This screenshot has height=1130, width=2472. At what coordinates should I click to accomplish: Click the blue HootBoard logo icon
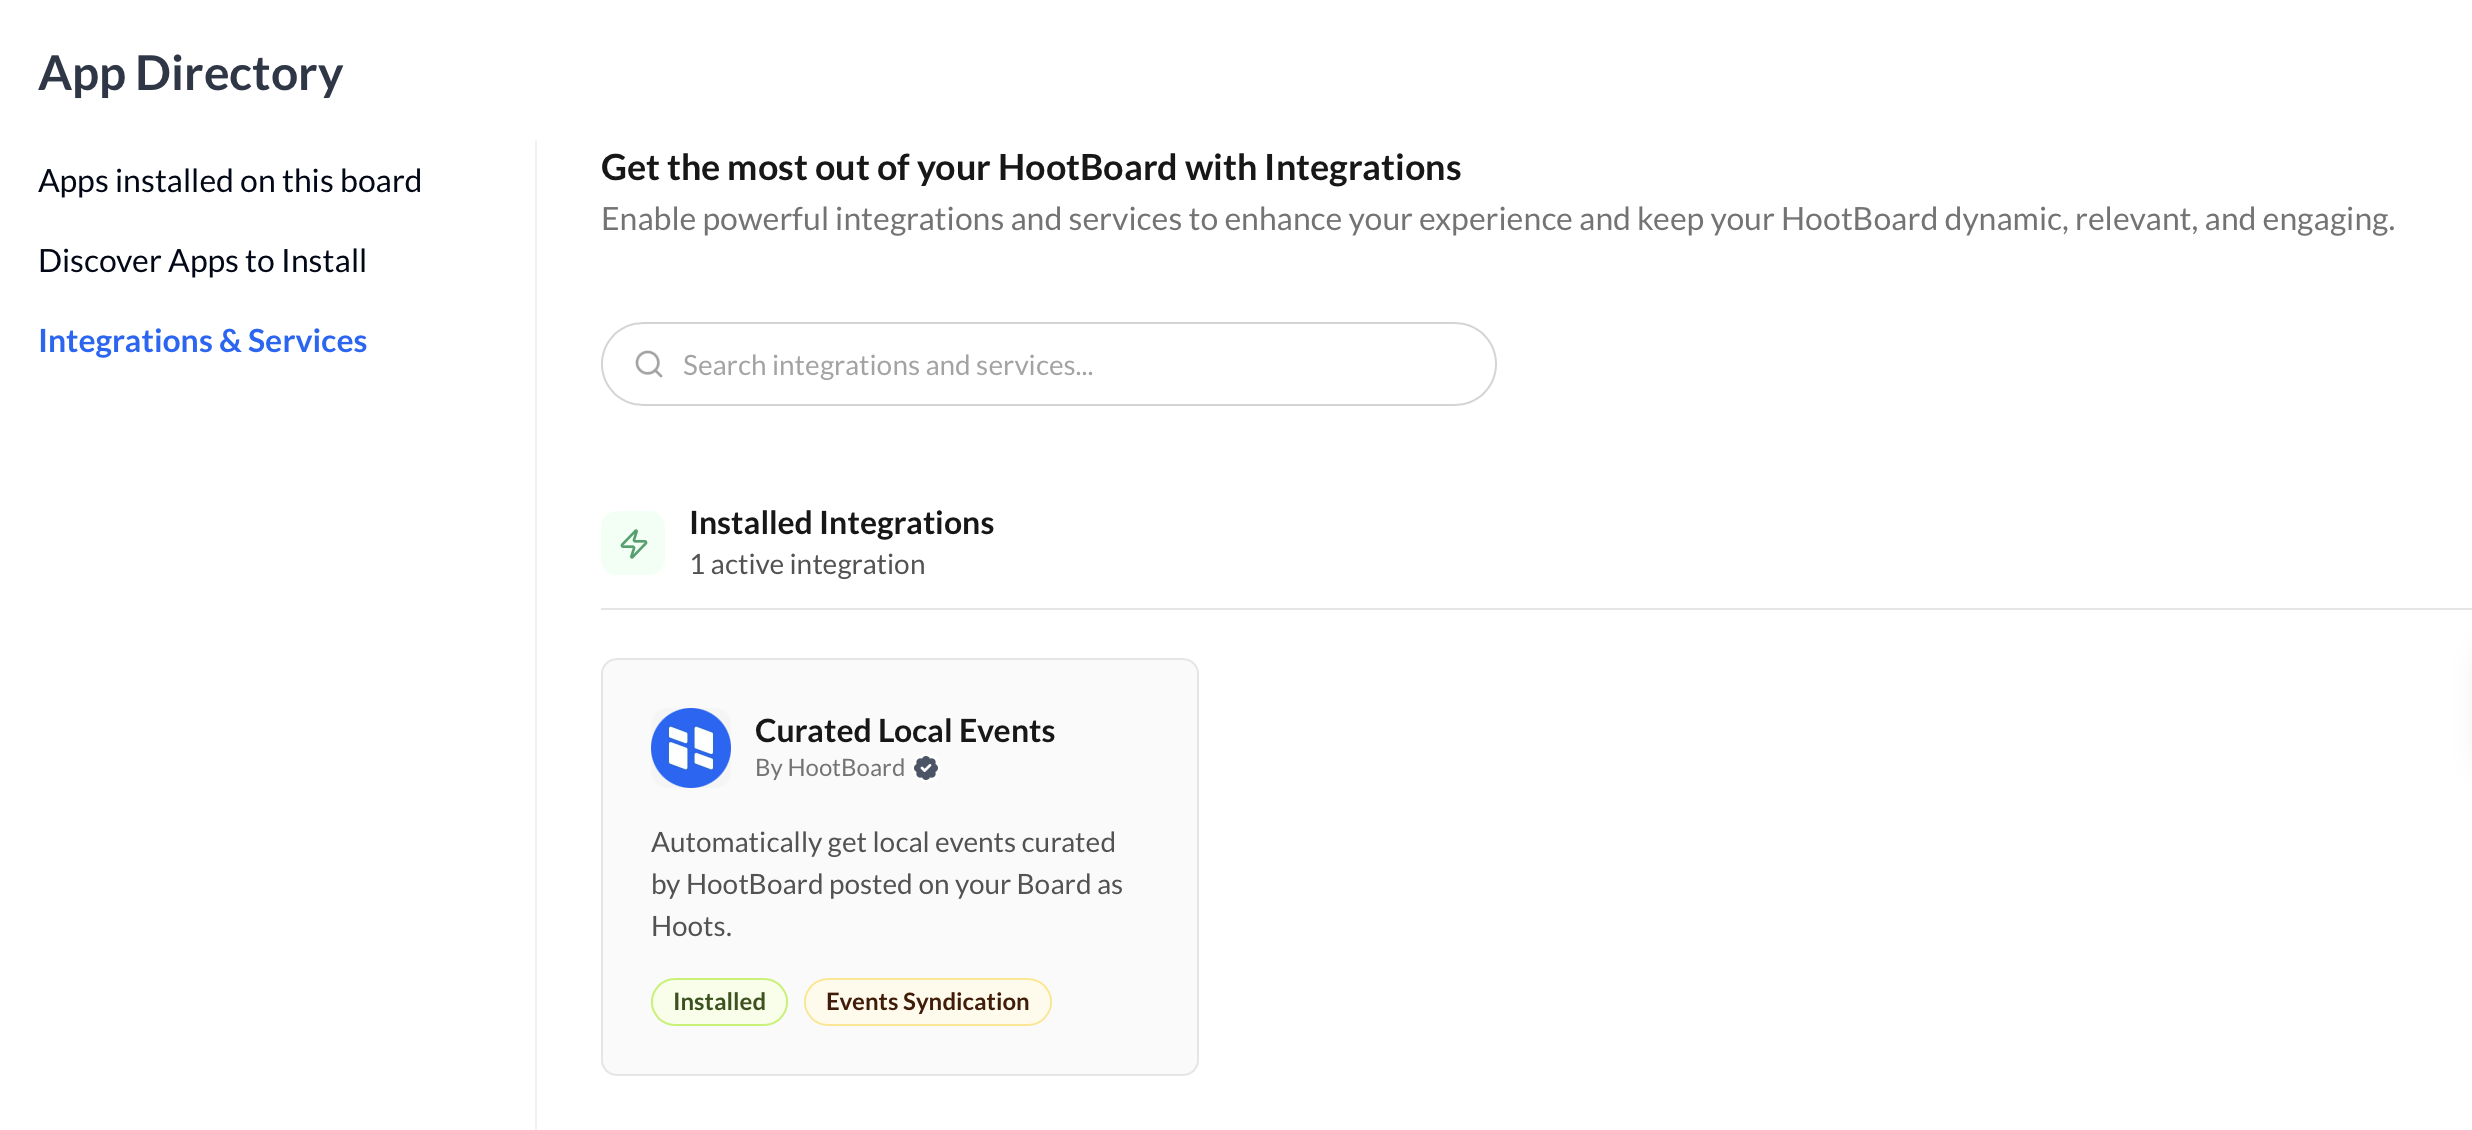(690, 748)
